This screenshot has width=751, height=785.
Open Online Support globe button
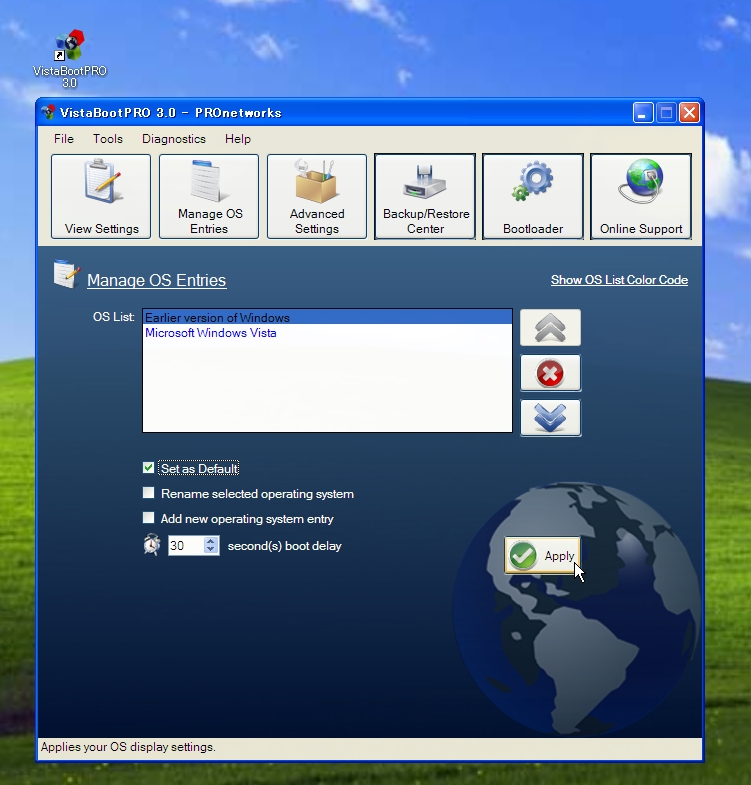[x=641, y=196]
